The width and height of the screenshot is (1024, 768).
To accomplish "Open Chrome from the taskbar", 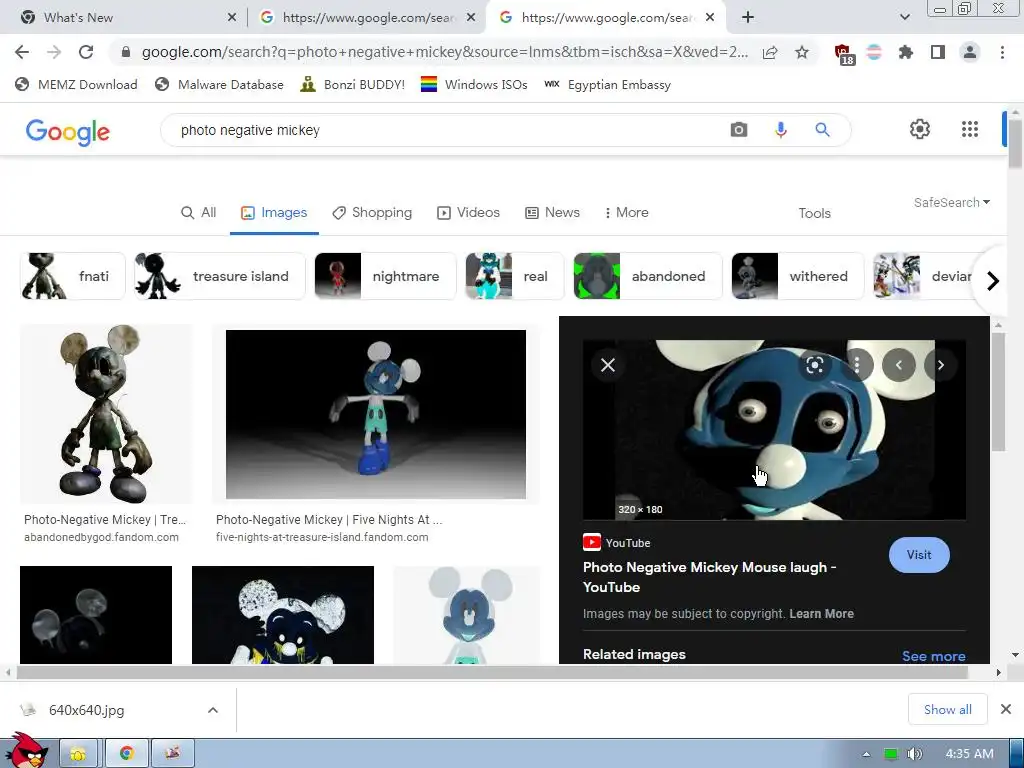I will pyautogui.click(x=127, y=754).
